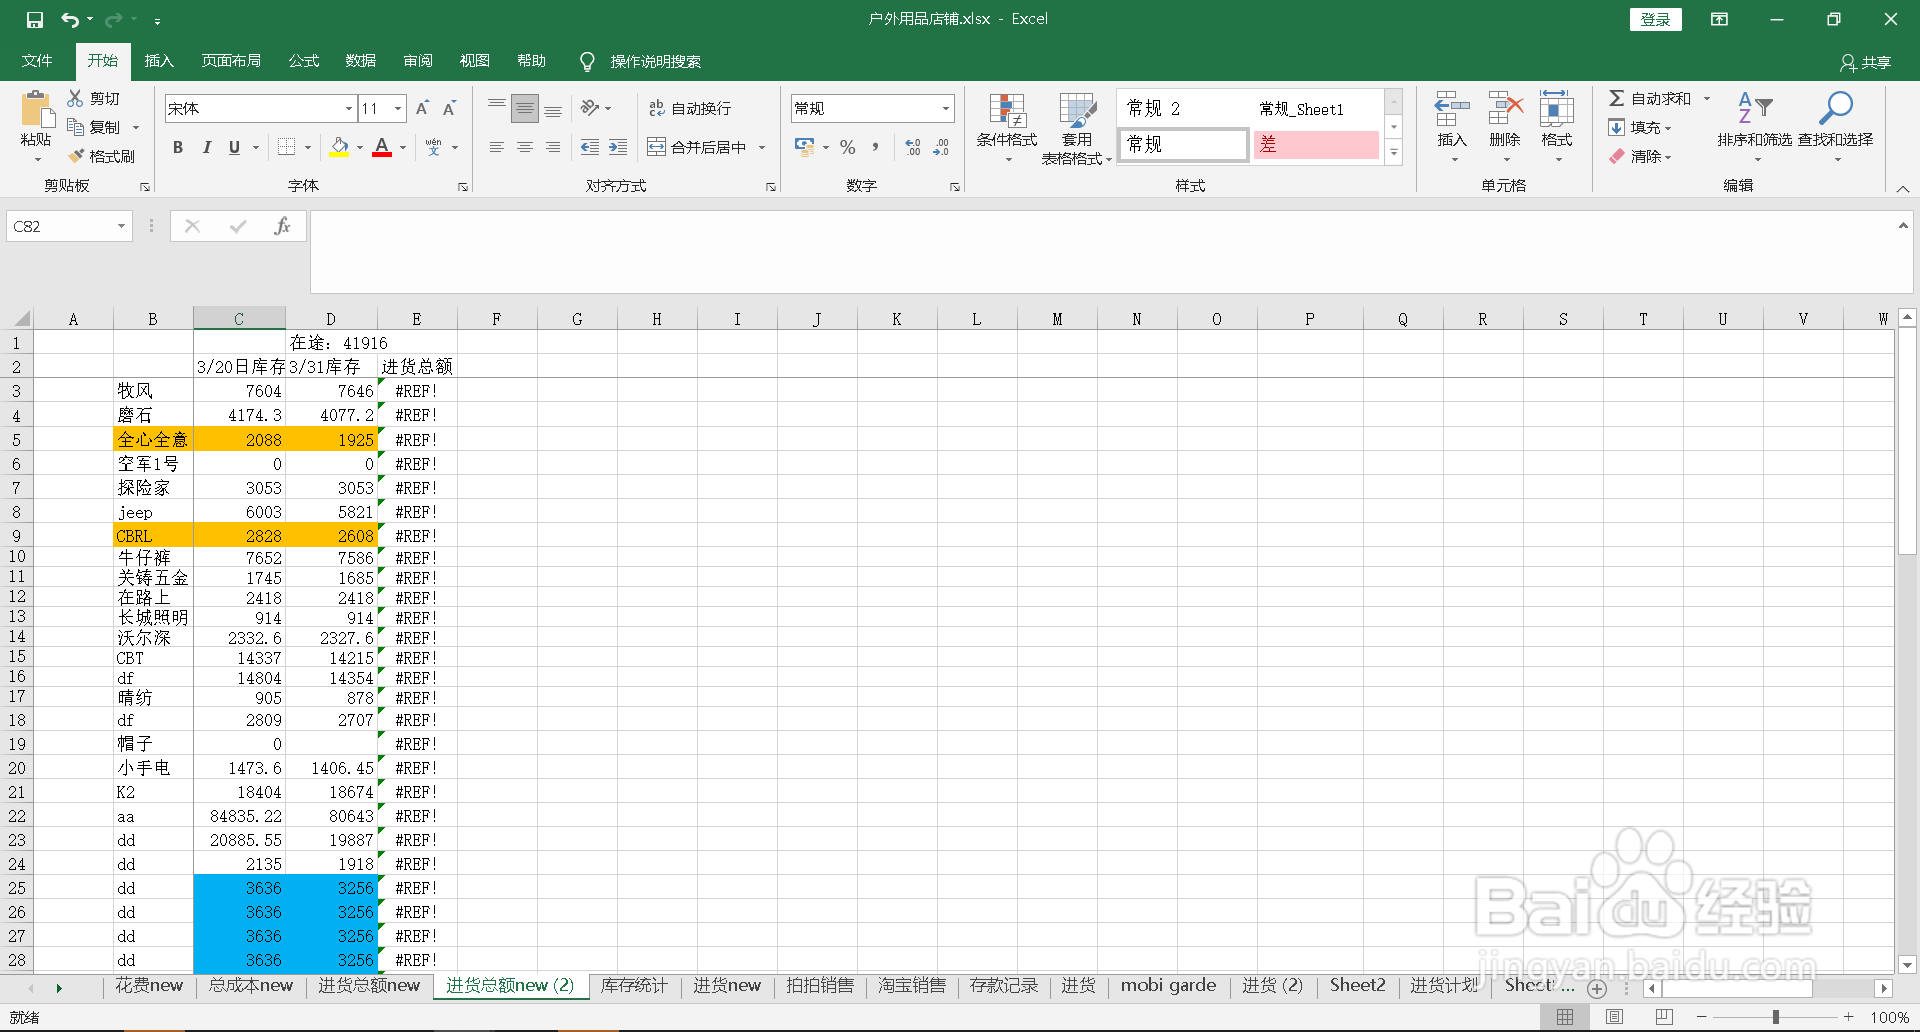Screen dimensions: 1920x1032
Task: Click the Insert Function fx icon
Action: tap(282, 227)
